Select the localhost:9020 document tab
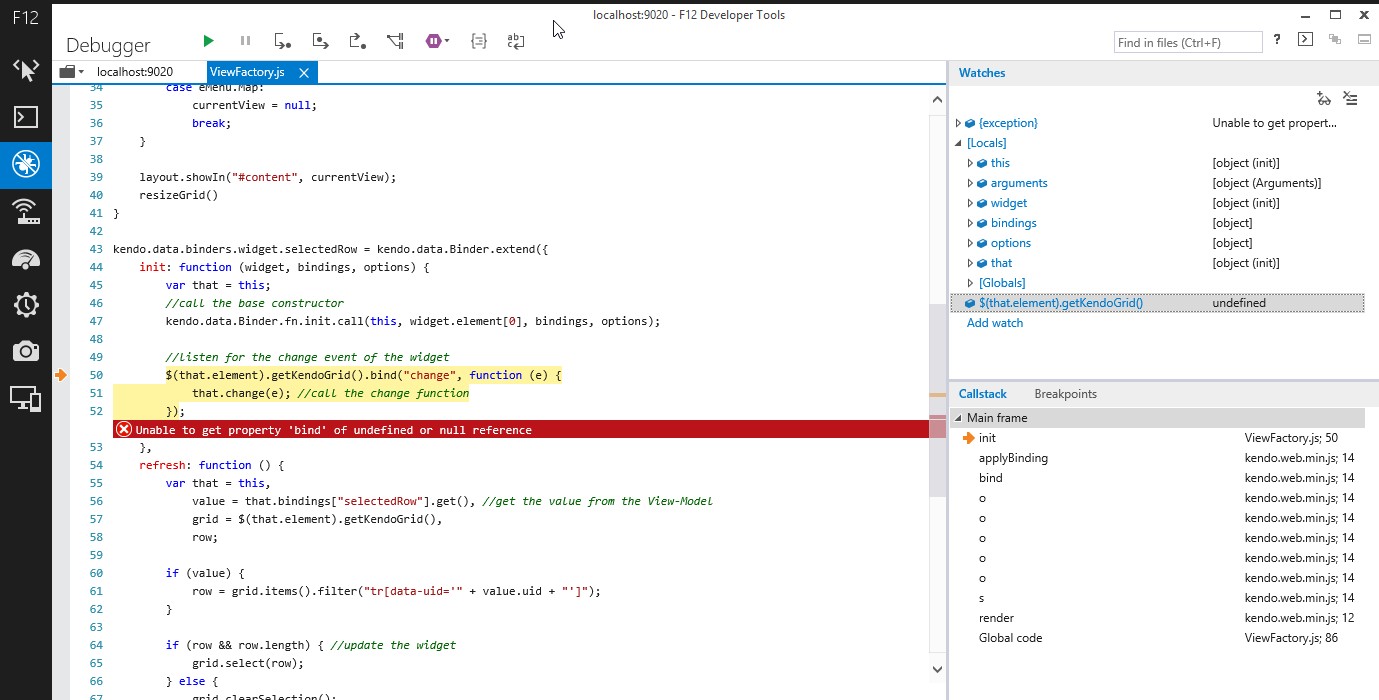The width and height of the screenshot is (1379, 700). [x=135, y=72]
